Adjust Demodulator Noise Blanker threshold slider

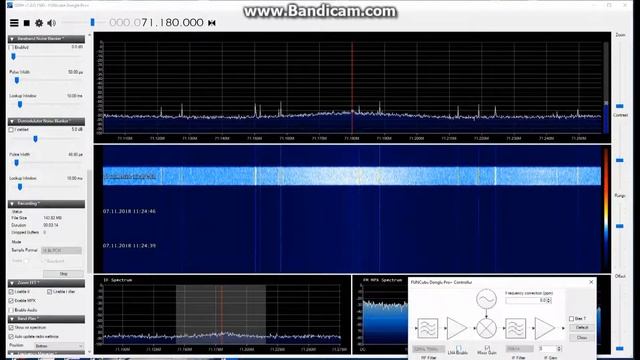(36, 139)
